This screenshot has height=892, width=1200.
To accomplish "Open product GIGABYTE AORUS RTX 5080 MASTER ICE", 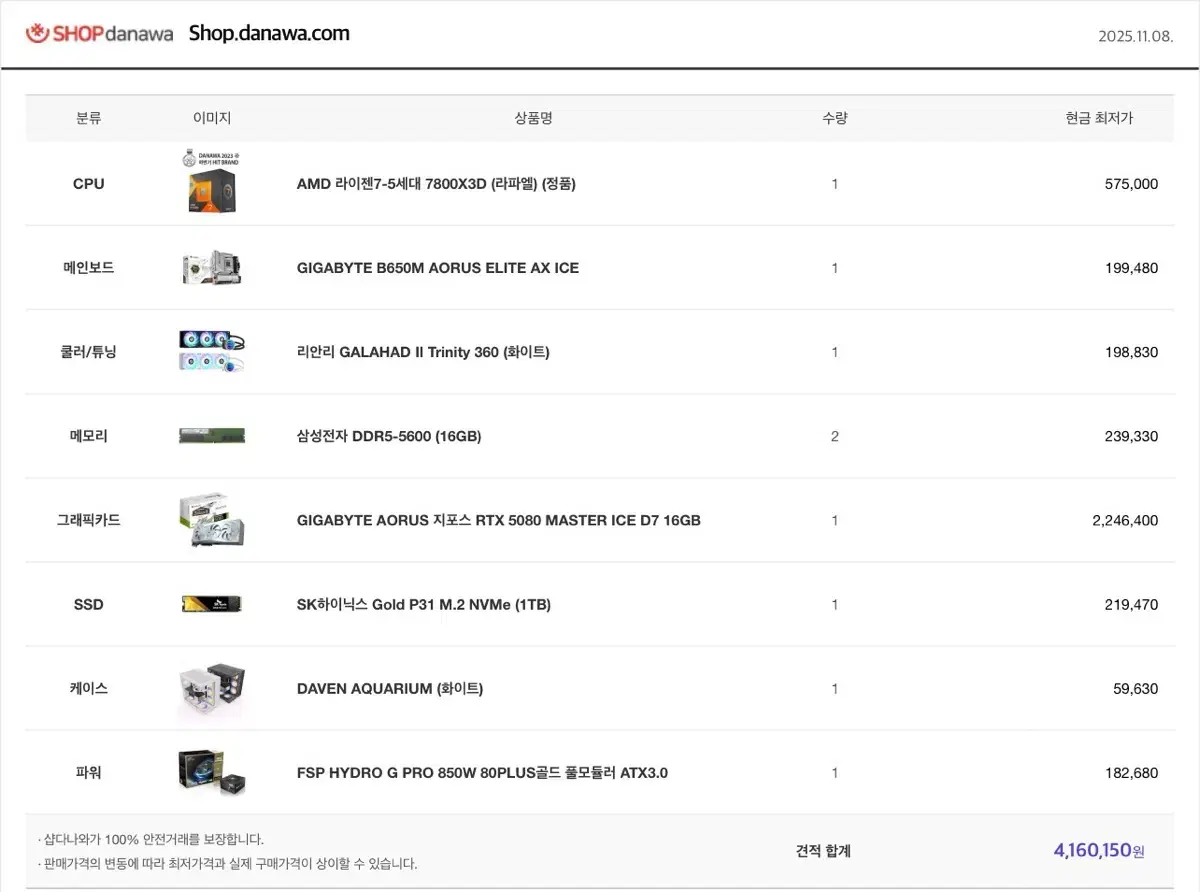I will pyautogui.click(x=499, y=520).
